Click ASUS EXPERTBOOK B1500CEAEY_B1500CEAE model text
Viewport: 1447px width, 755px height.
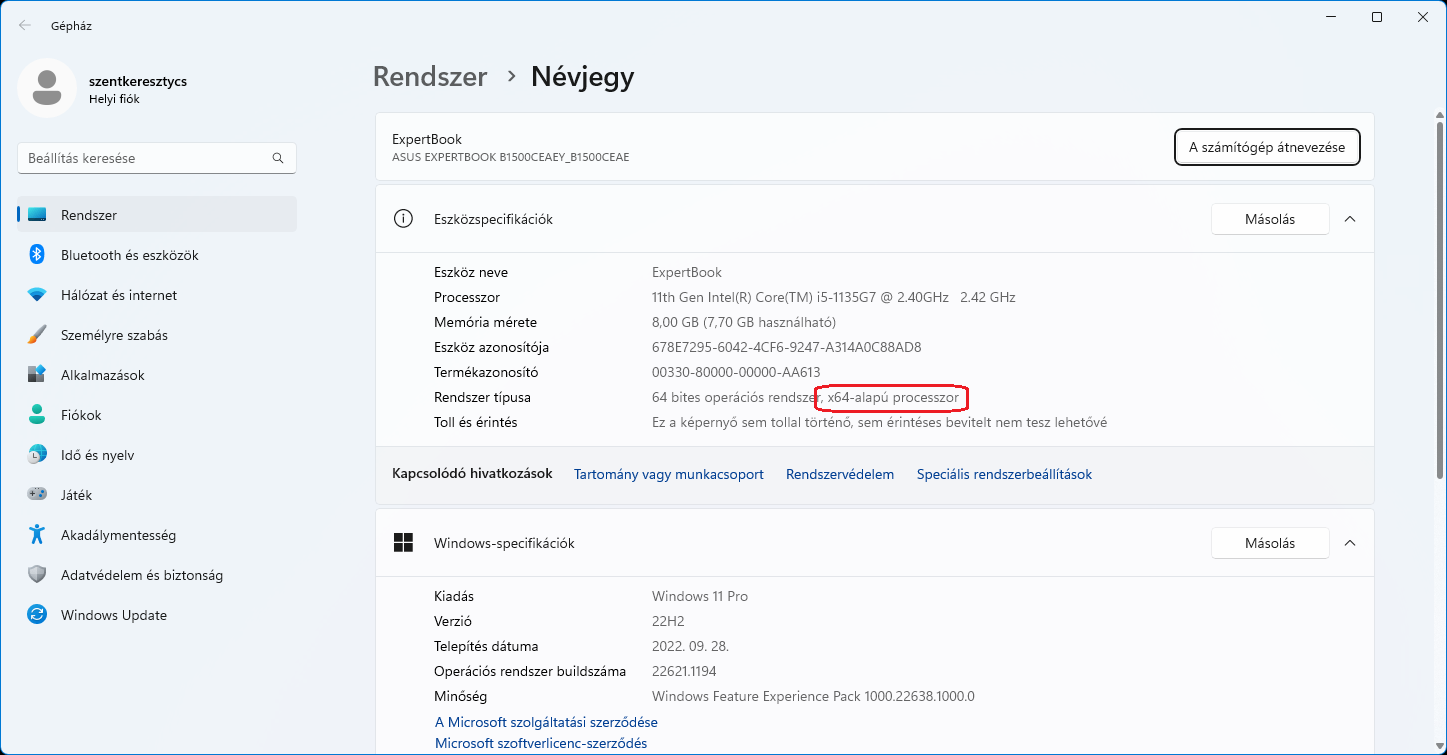pyautogui.click(x=511, y=158)
